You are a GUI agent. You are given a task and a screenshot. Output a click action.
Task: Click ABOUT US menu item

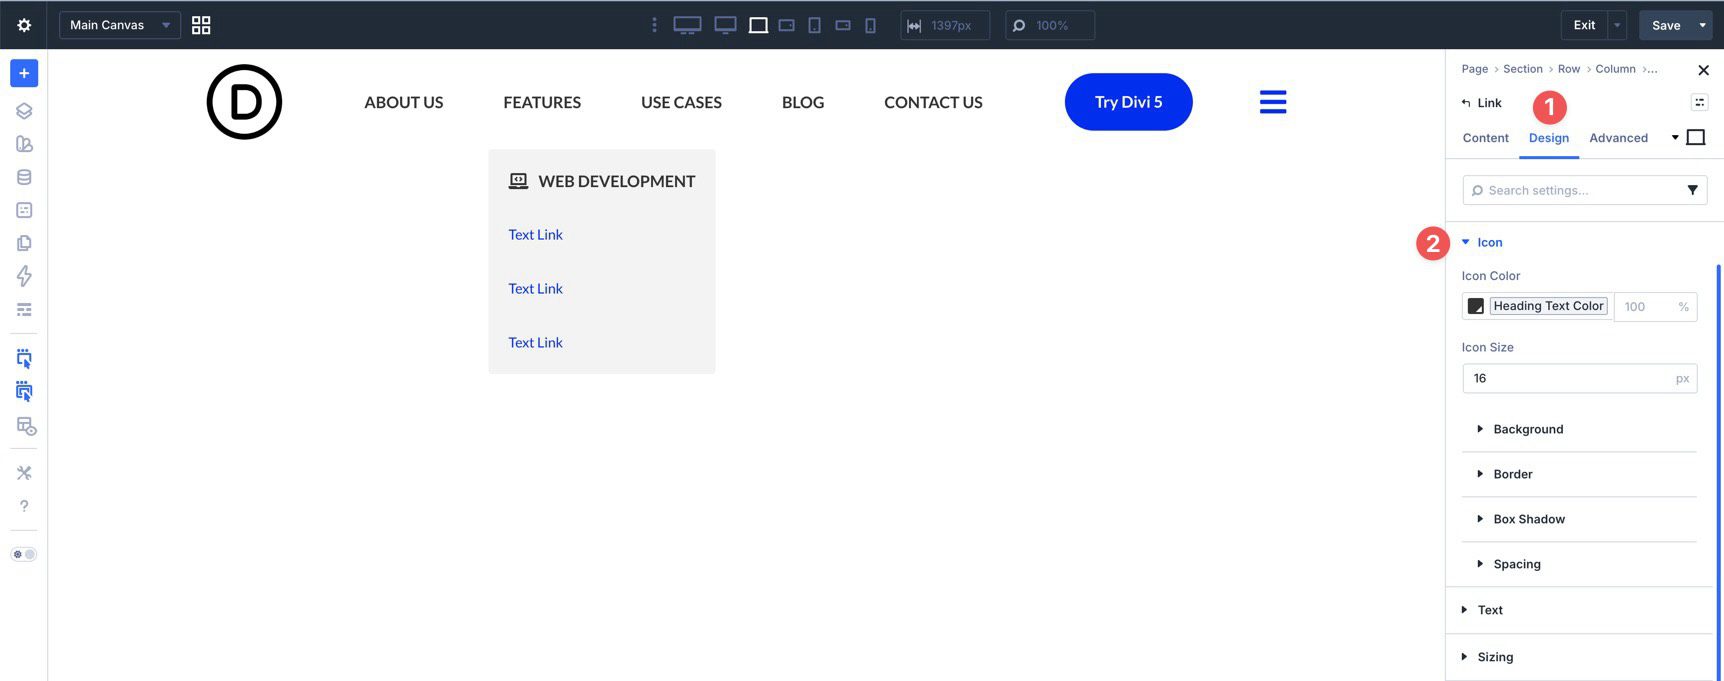[x=403, y=102]
